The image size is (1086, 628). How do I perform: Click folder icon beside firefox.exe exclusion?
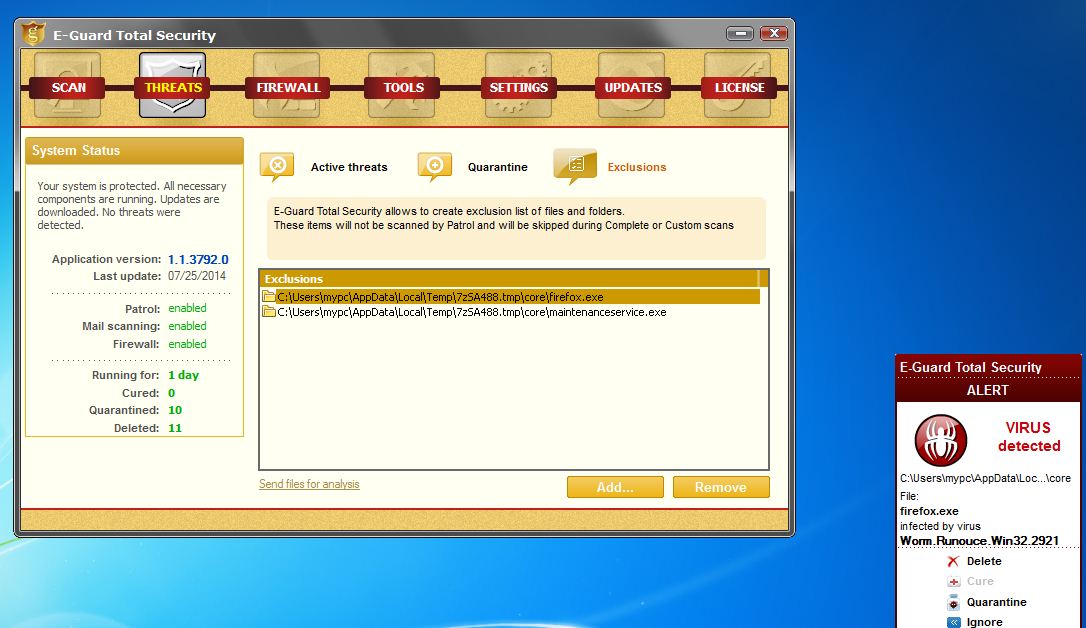(x=269, y=297)
